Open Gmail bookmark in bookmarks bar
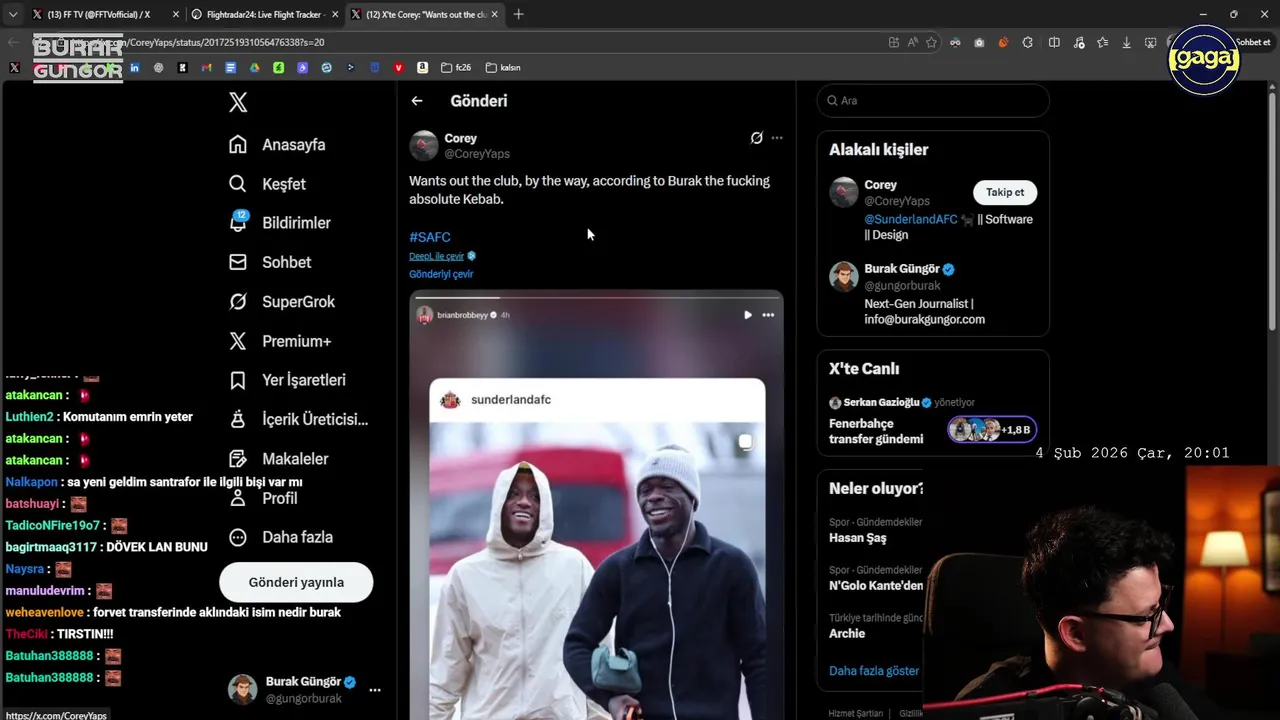 206,68
